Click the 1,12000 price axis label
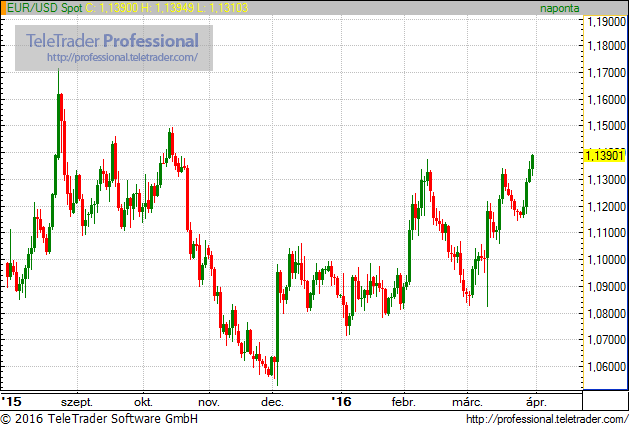 tap(606, 207)
